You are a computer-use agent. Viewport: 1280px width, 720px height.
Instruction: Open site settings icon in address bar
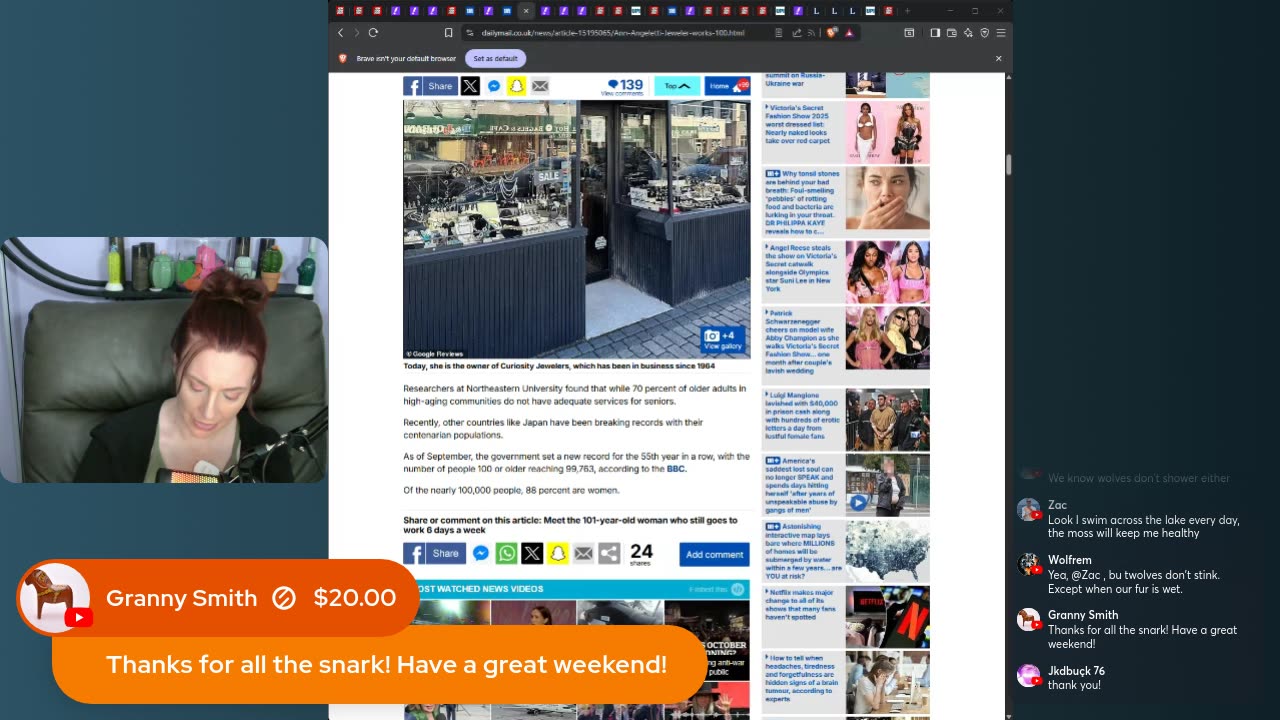tap(469, 33)
